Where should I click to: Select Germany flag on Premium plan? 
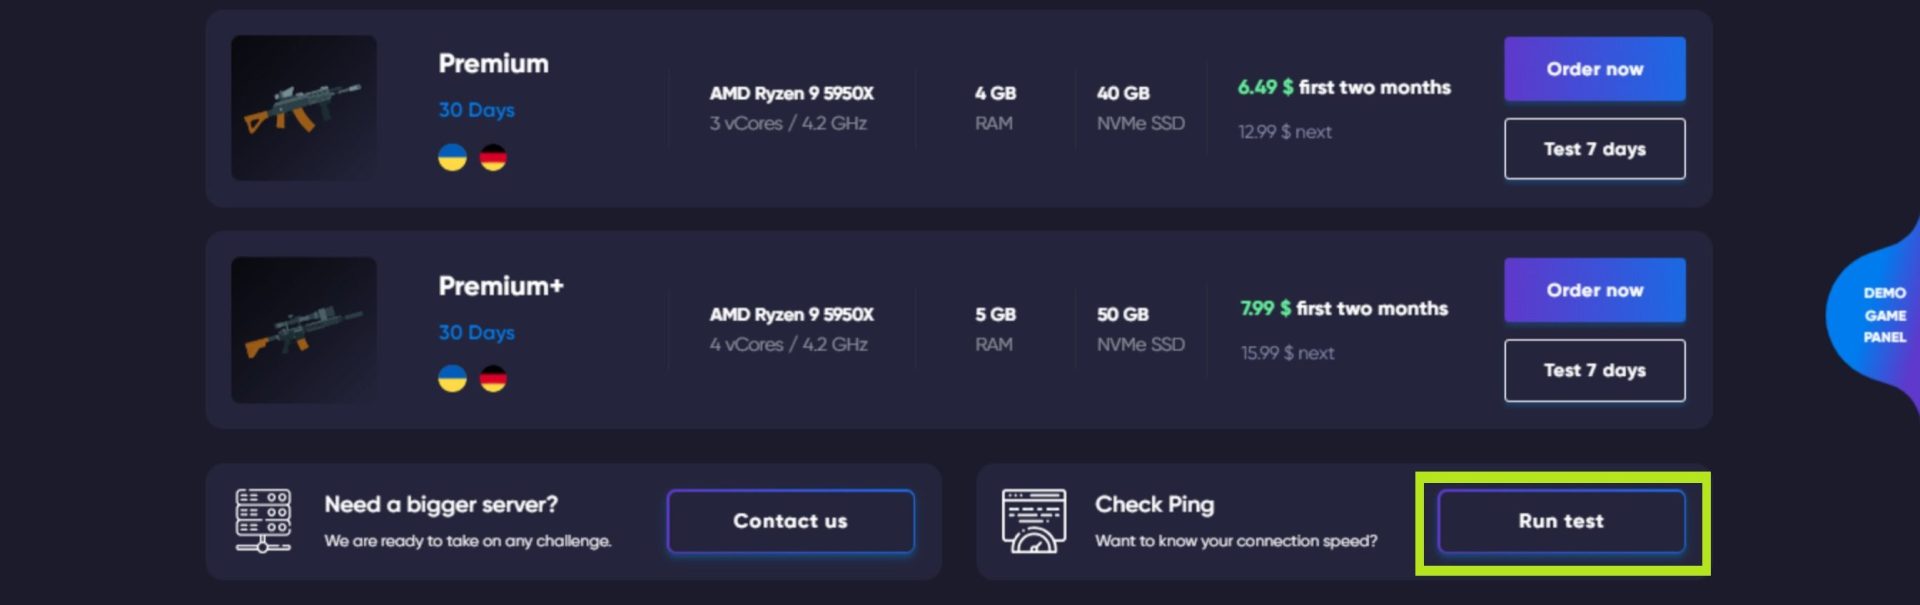tap(493, 158)
